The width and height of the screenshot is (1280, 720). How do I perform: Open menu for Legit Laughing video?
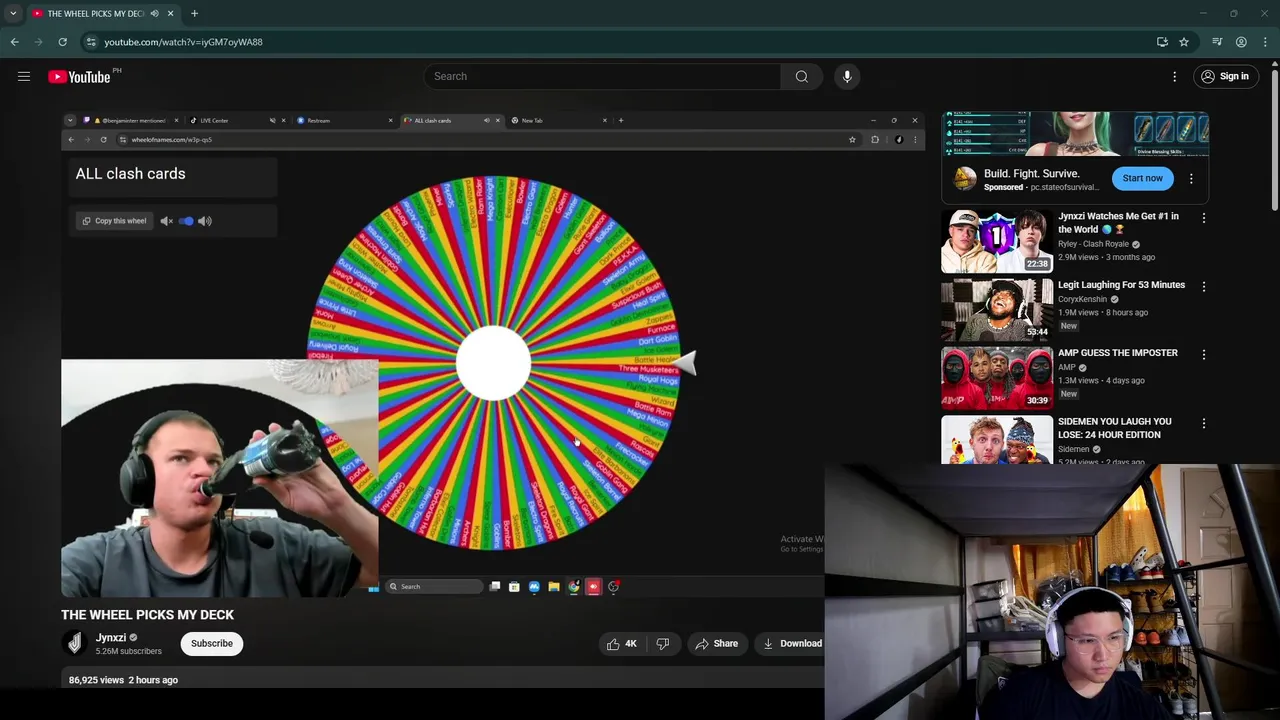1204,286
